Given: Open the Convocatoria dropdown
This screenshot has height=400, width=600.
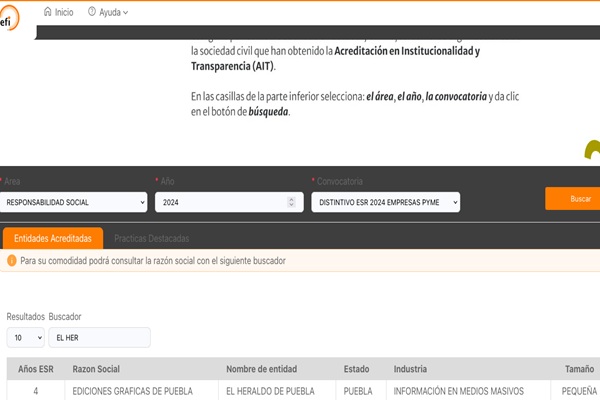Looking at the screenshot, I should coord(386,202).
